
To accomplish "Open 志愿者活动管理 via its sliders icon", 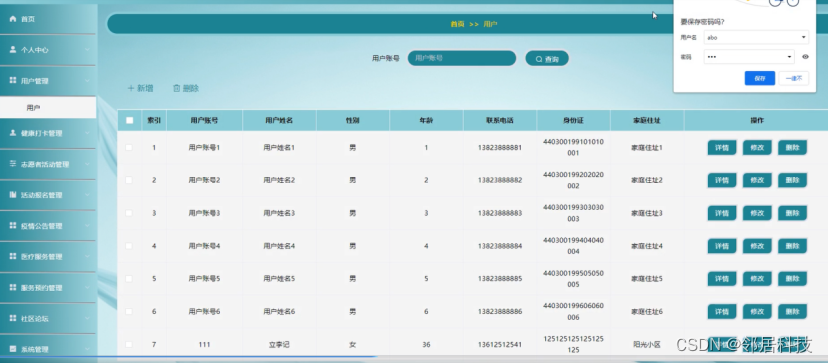I will (x=13, y=164).
